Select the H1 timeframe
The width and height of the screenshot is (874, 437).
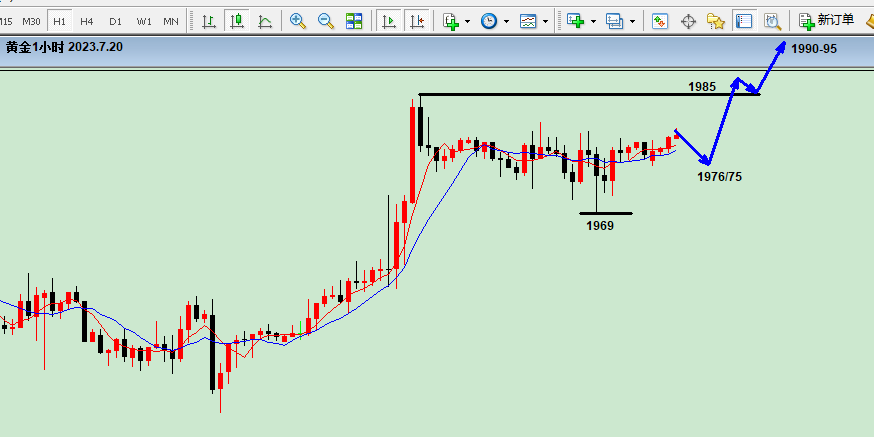[59, 22]
